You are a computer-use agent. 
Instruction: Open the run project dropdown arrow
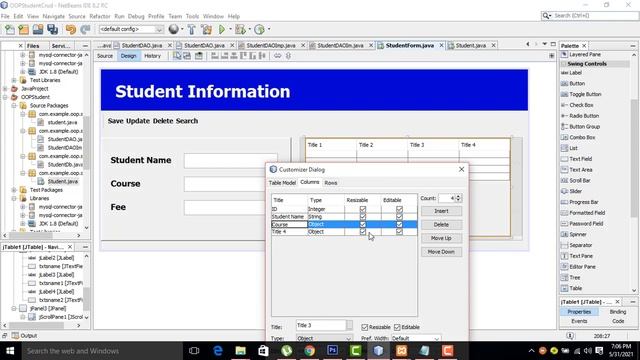point(230,29)
